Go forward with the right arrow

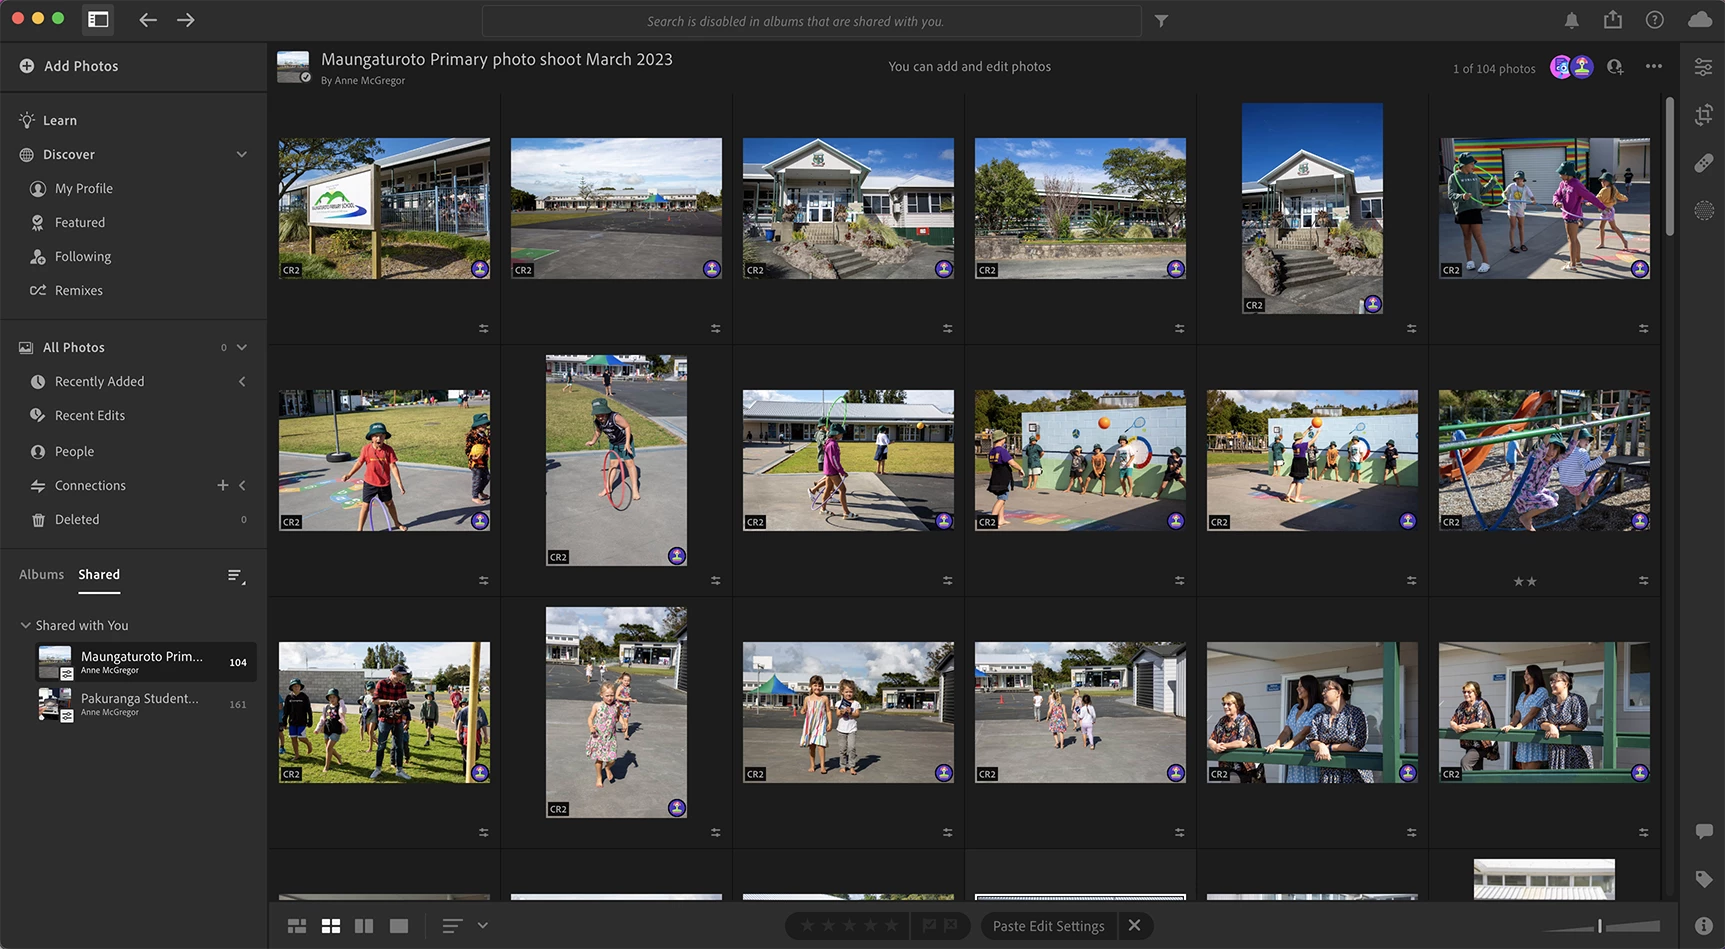click(186, 20)
